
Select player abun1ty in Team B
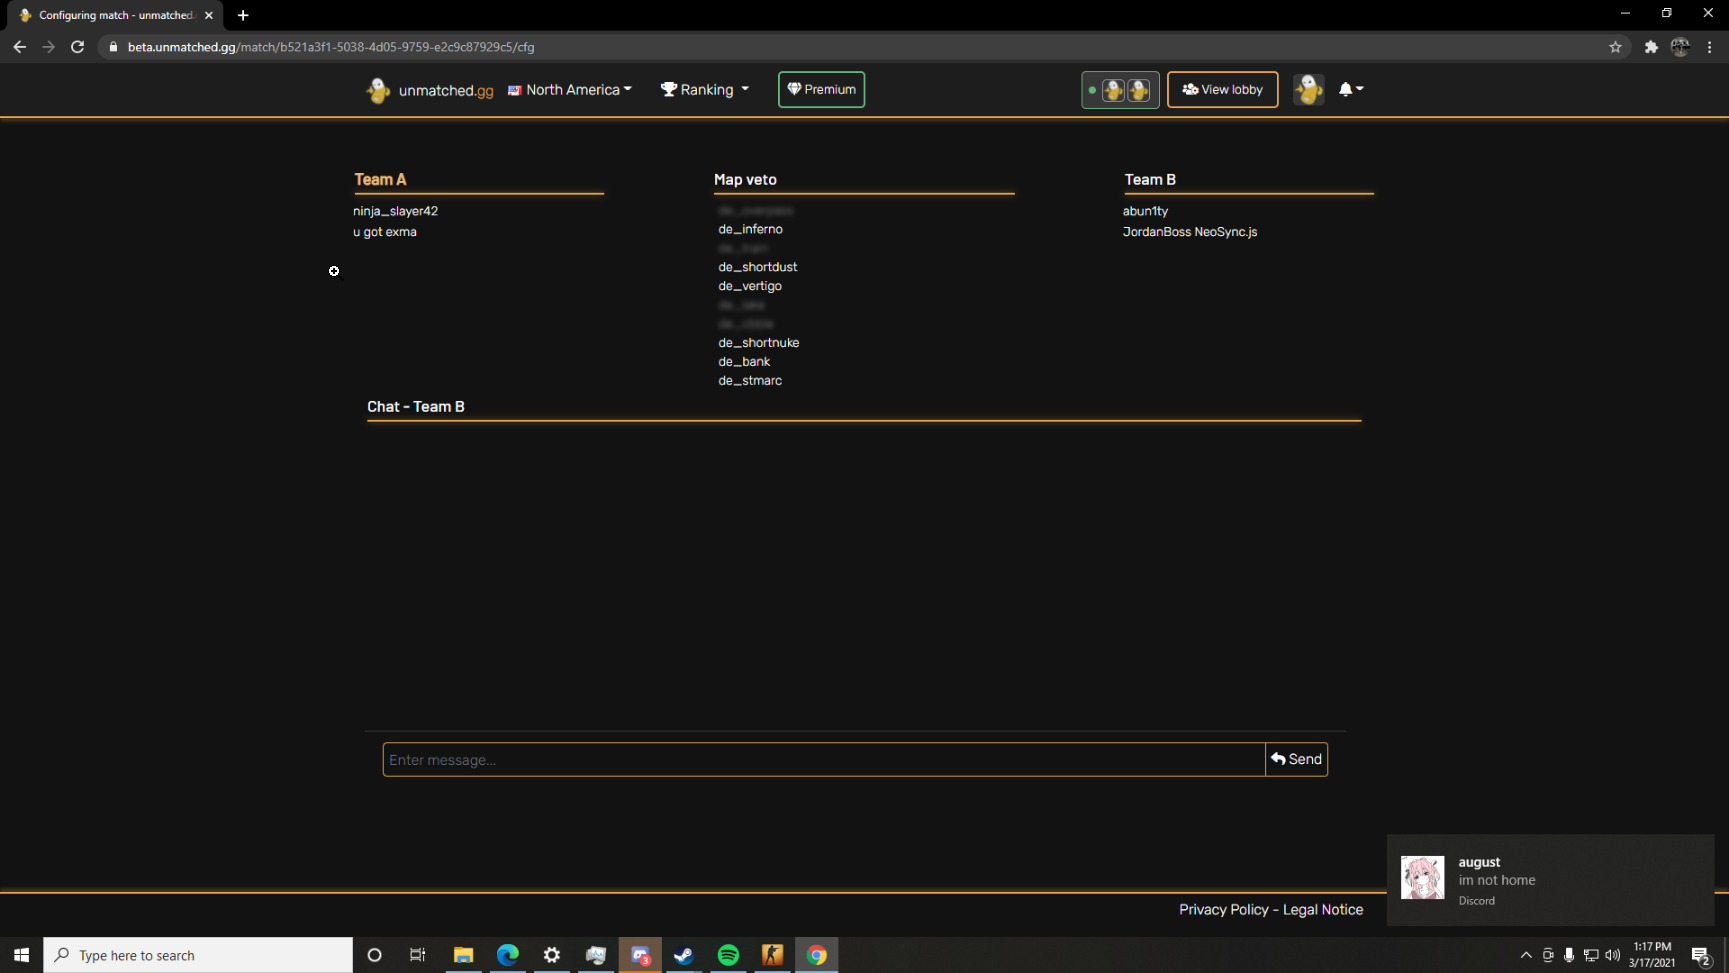coord(1145,211)
